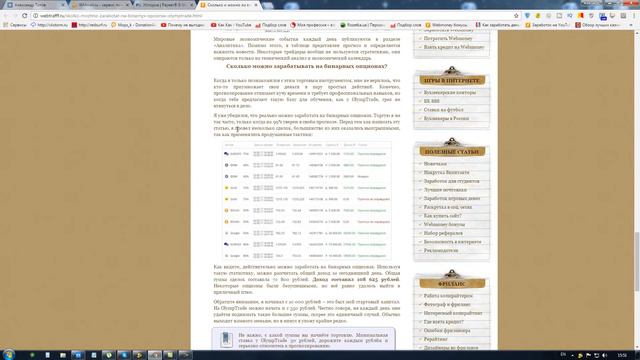Open the slotom.ru bookmark
Screen dimensions: 640x360
[49, 25]
